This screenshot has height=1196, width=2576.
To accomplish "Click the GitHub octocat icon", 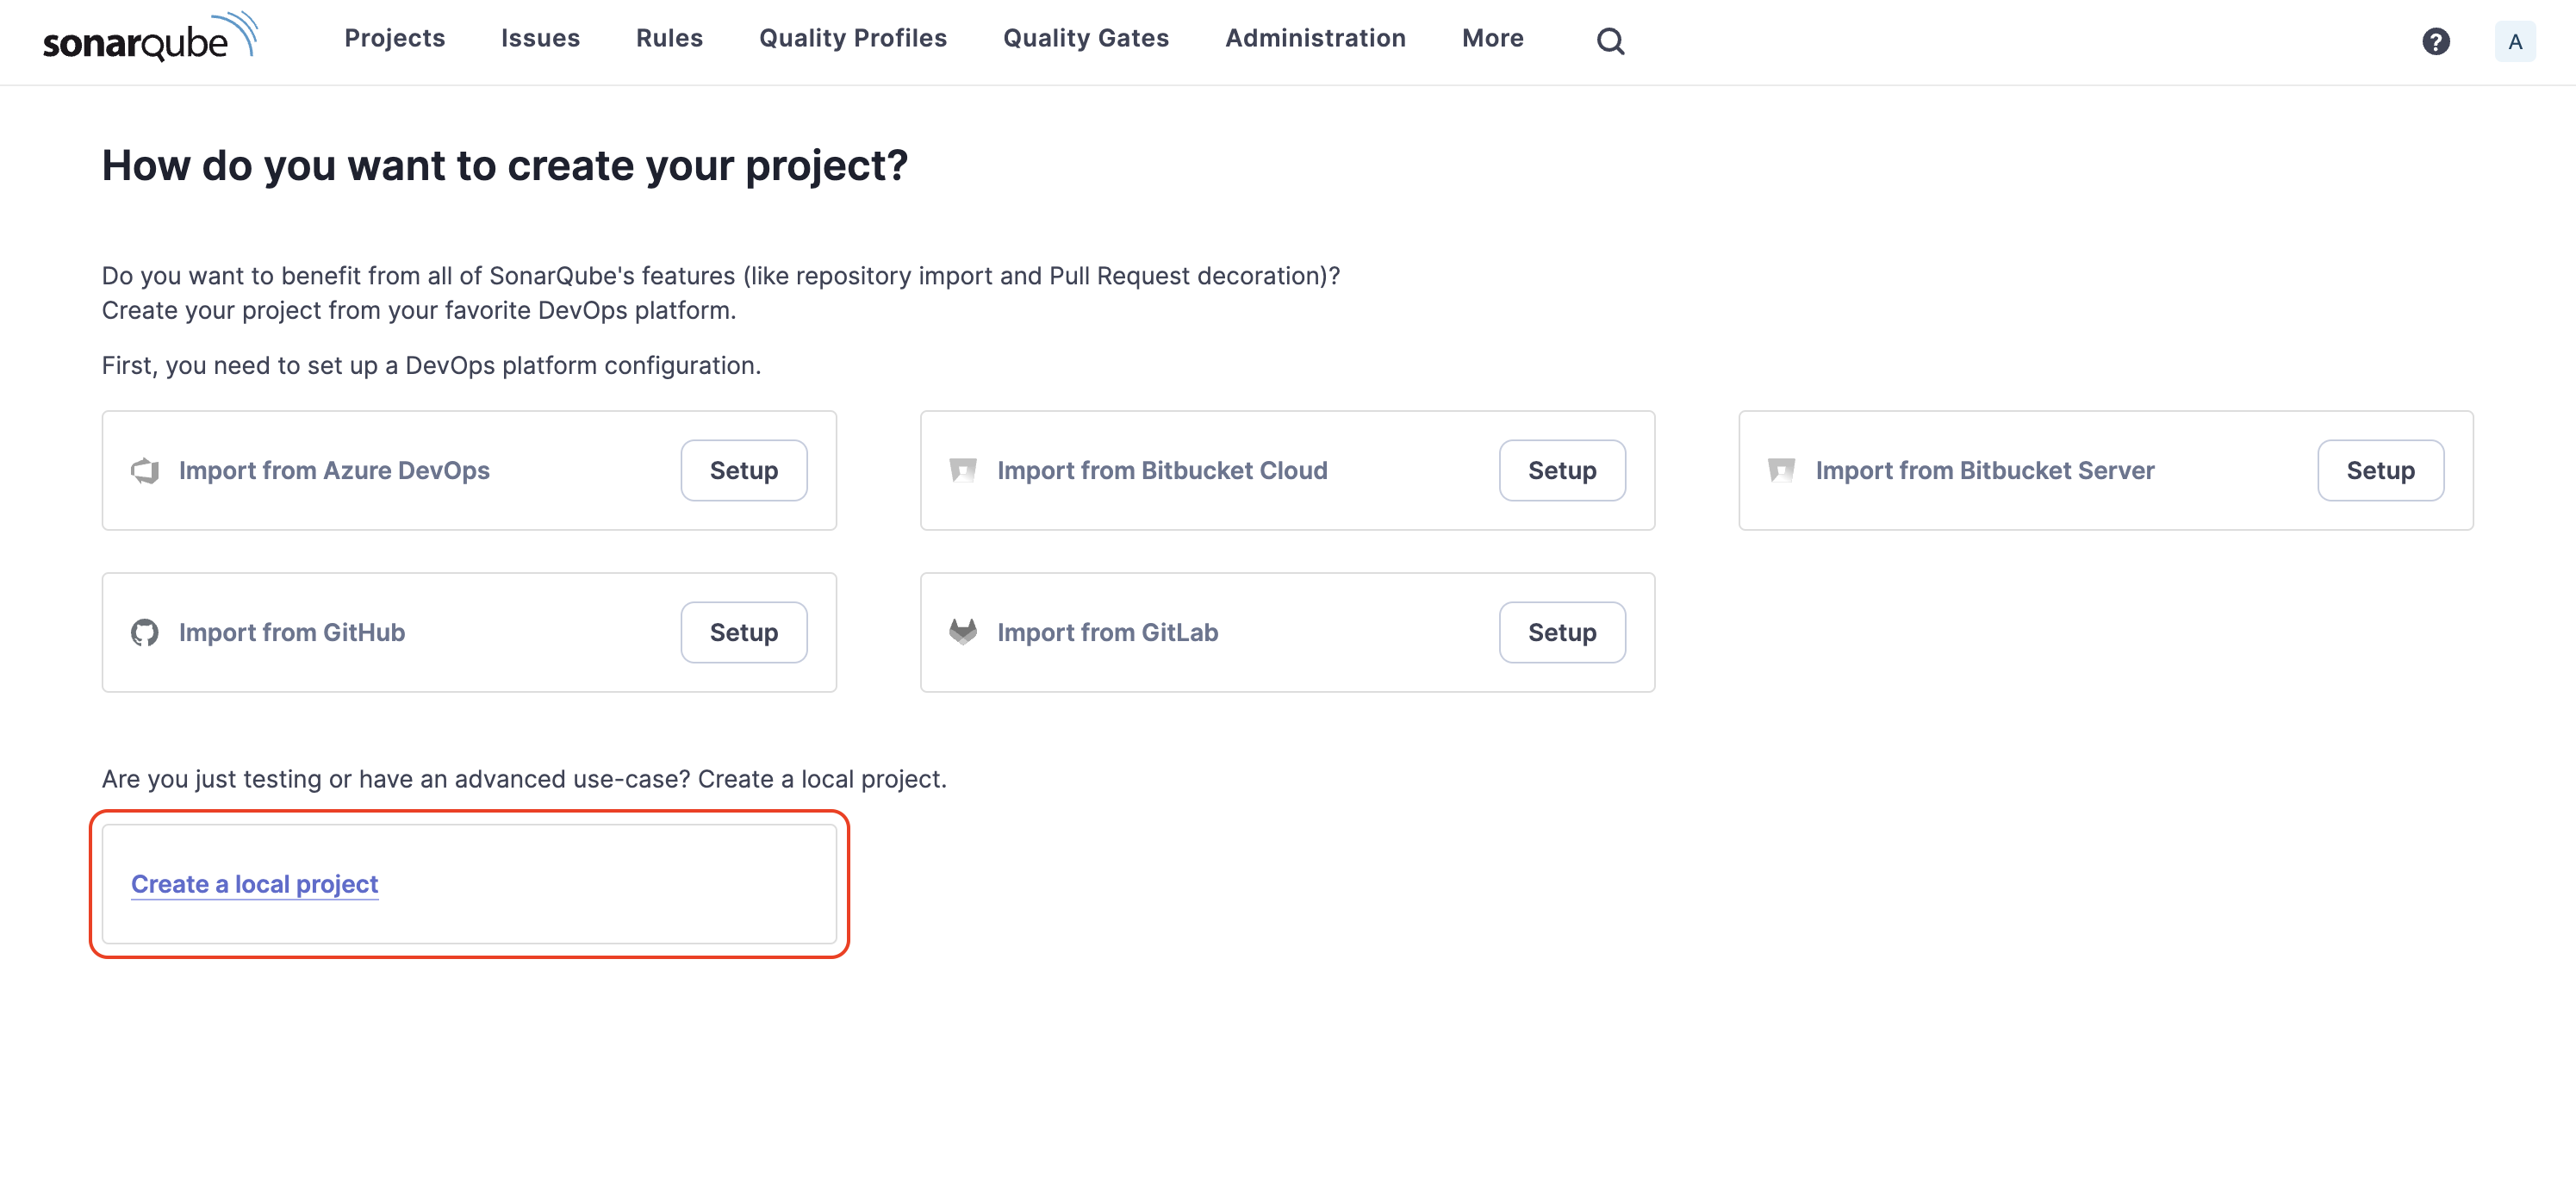I will pos(145,632).
